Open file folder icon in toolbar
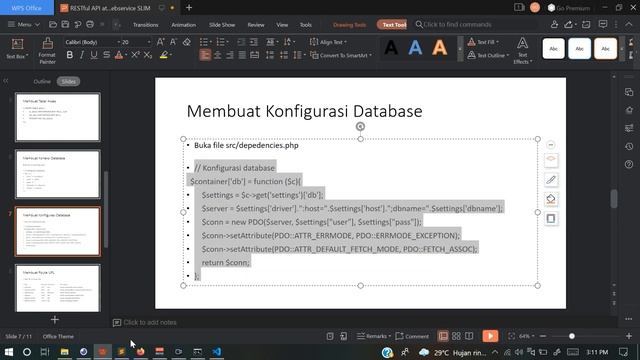This screenshot has width=640, height=360. [53, 24]
